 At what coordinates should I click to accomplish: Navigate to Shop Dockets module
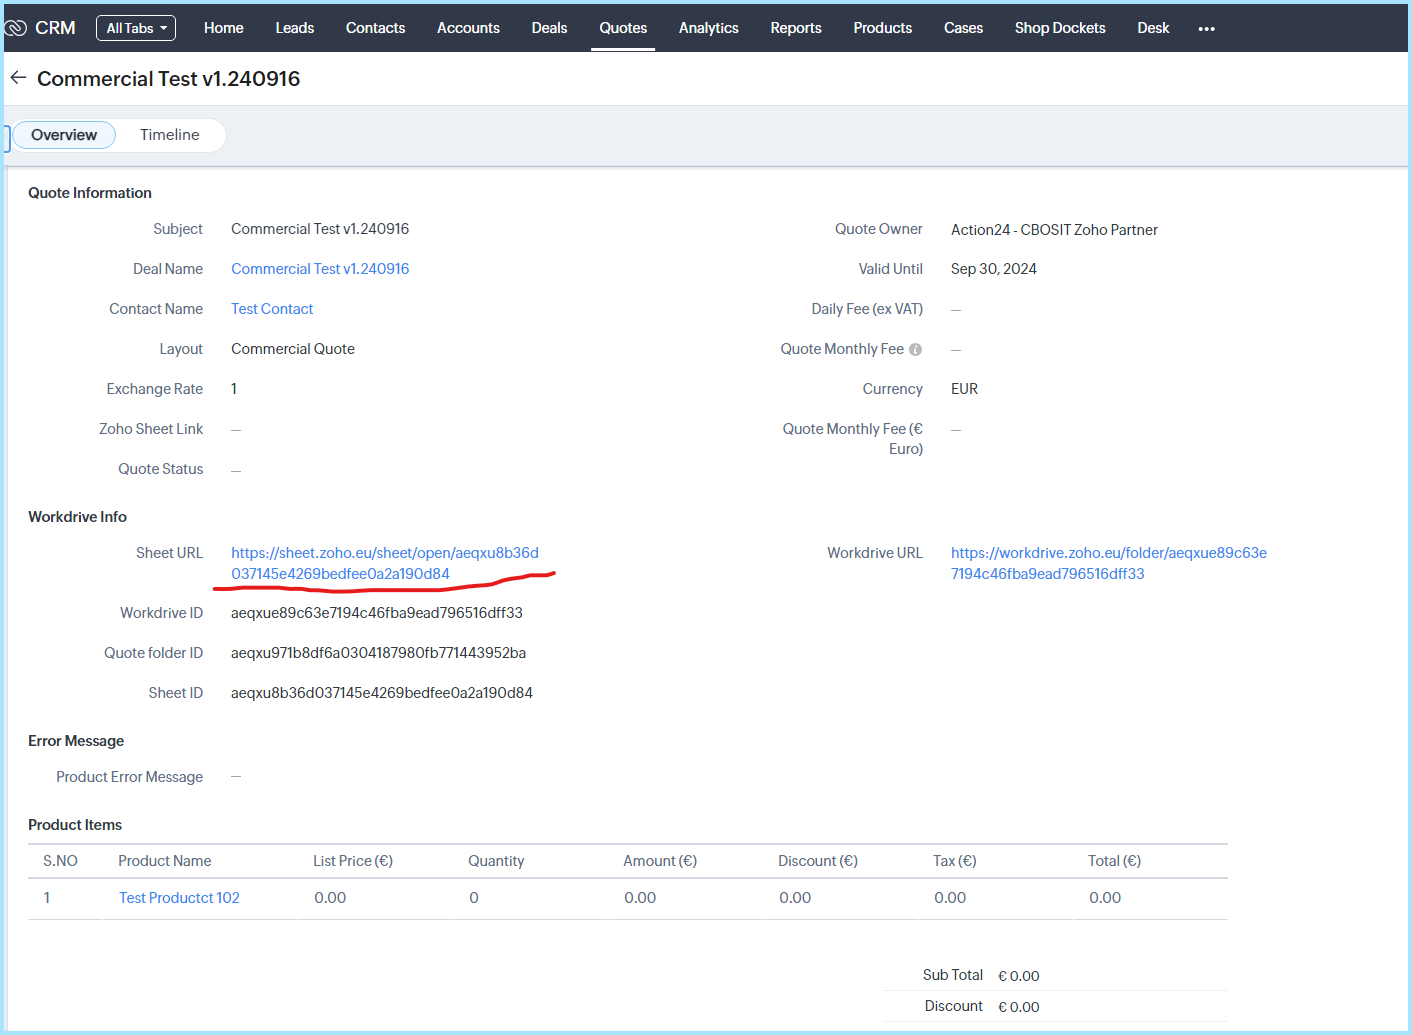click(x=1059, y=28)
